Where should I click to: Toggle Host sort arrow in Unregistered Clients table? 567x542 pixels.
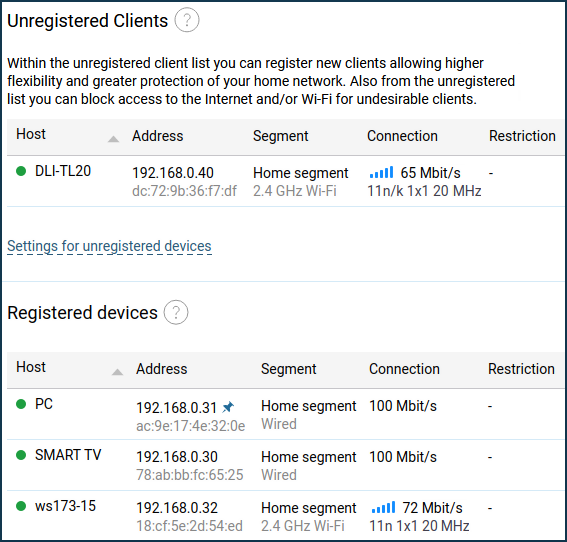[x=114, y=139]
